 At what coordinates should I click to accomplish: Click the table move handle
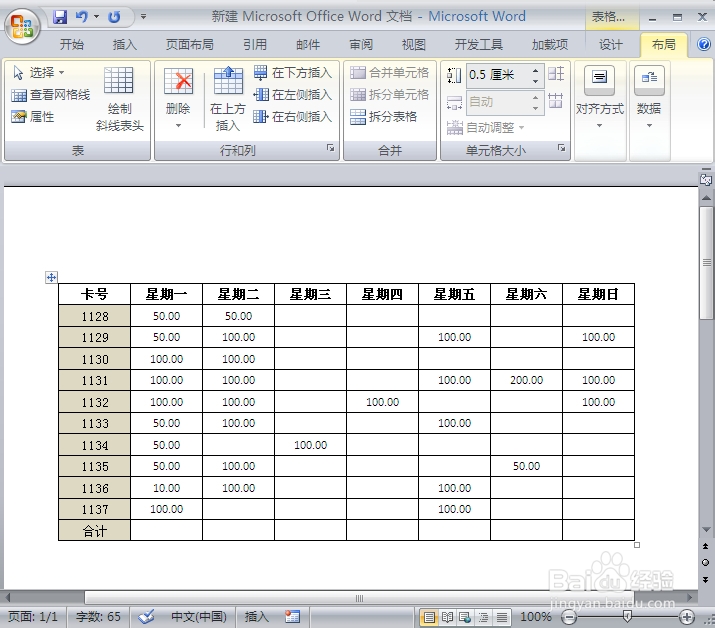51,277
